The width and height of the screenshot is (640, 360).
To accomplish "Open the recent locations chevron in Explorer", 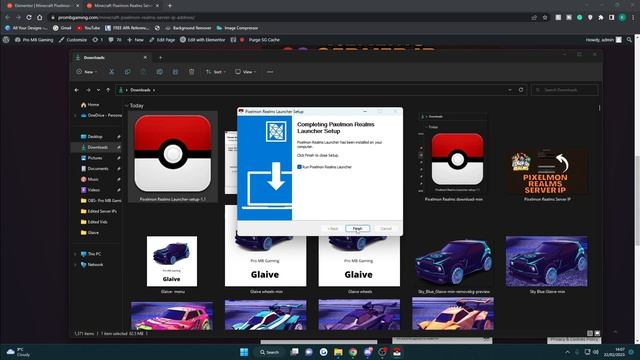I will click(98, 90).
